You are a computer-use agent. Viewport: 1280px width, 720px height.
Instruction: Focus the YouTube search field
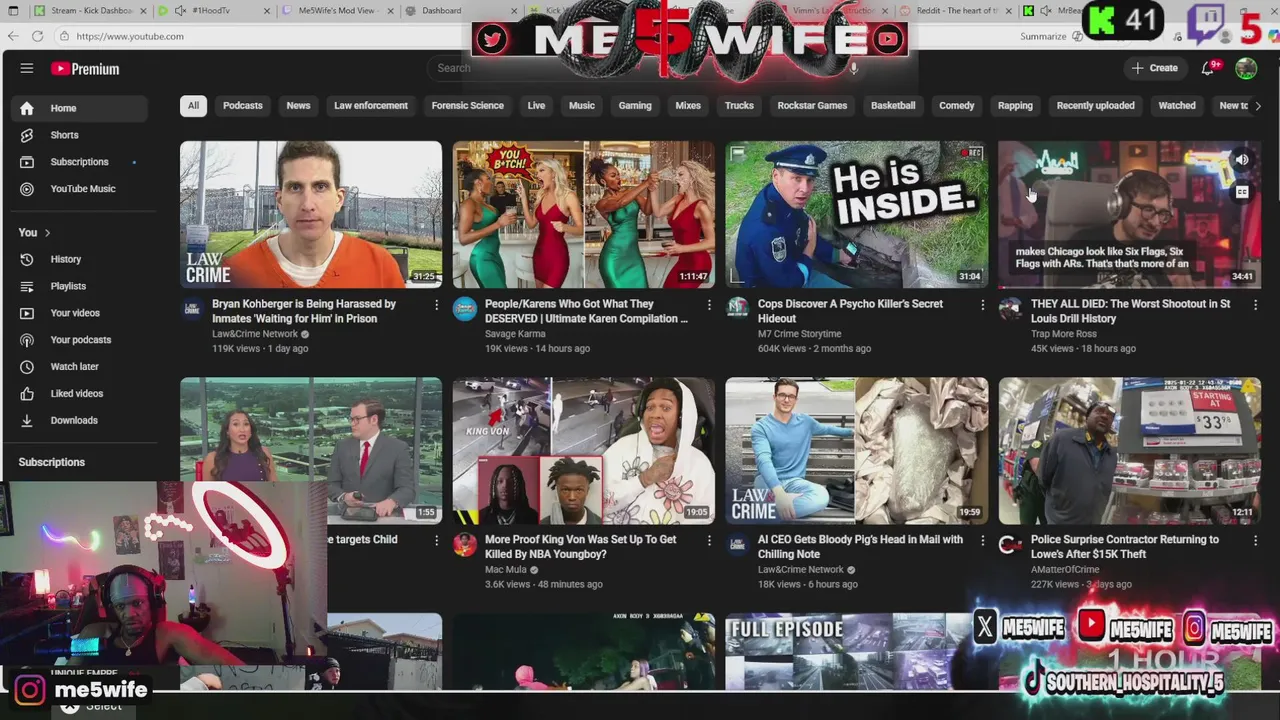pyautogui.click(x=635, y=68)
